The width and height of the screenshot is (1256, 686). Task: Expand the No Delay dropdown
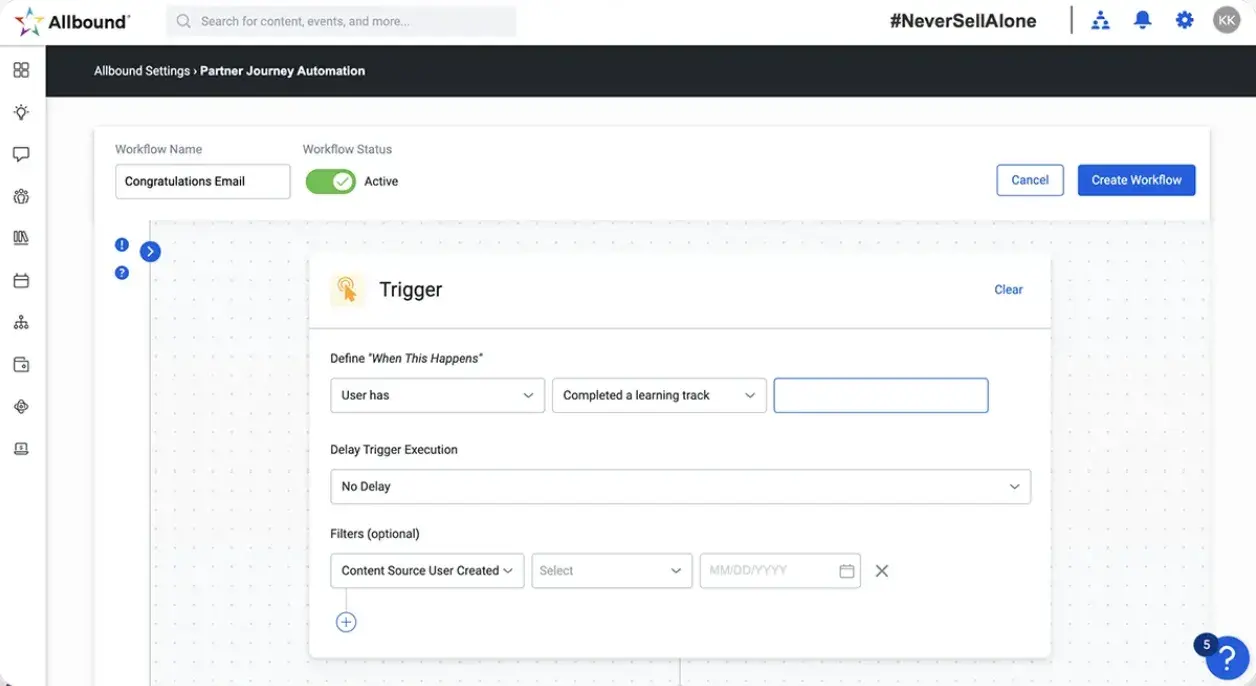coord(679,487)
